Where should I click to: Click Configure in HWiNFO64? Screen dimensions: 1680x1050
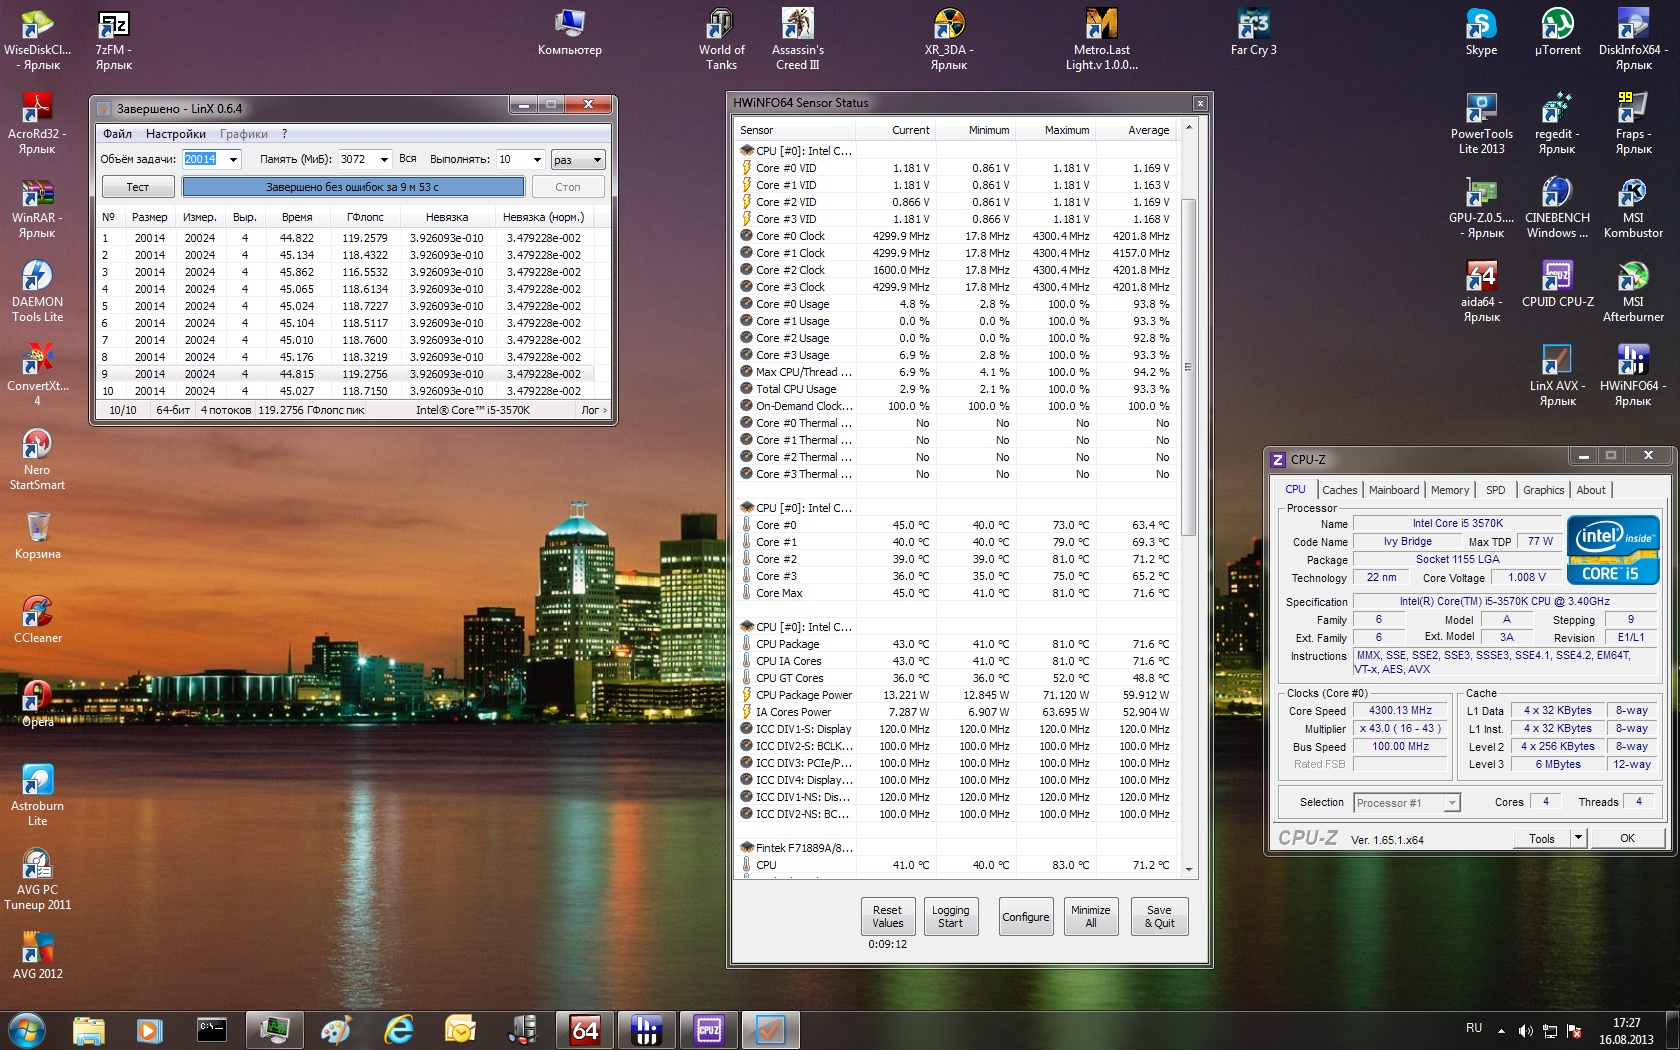pyautogui.click(x=1026, y=917)
